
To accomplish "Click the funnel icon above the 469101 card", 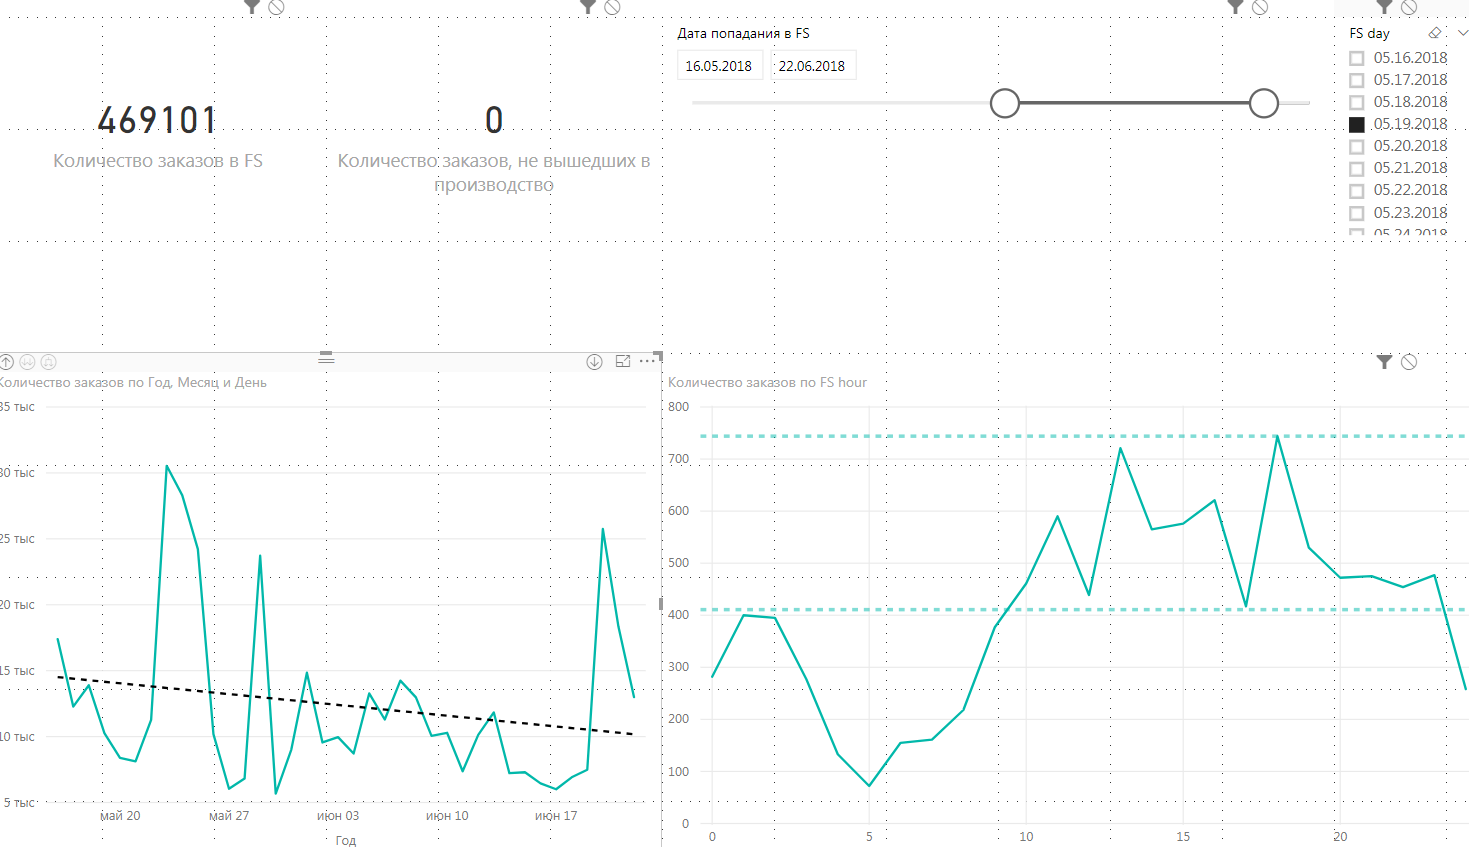I will pyautogui.click(x=252, y=6).
